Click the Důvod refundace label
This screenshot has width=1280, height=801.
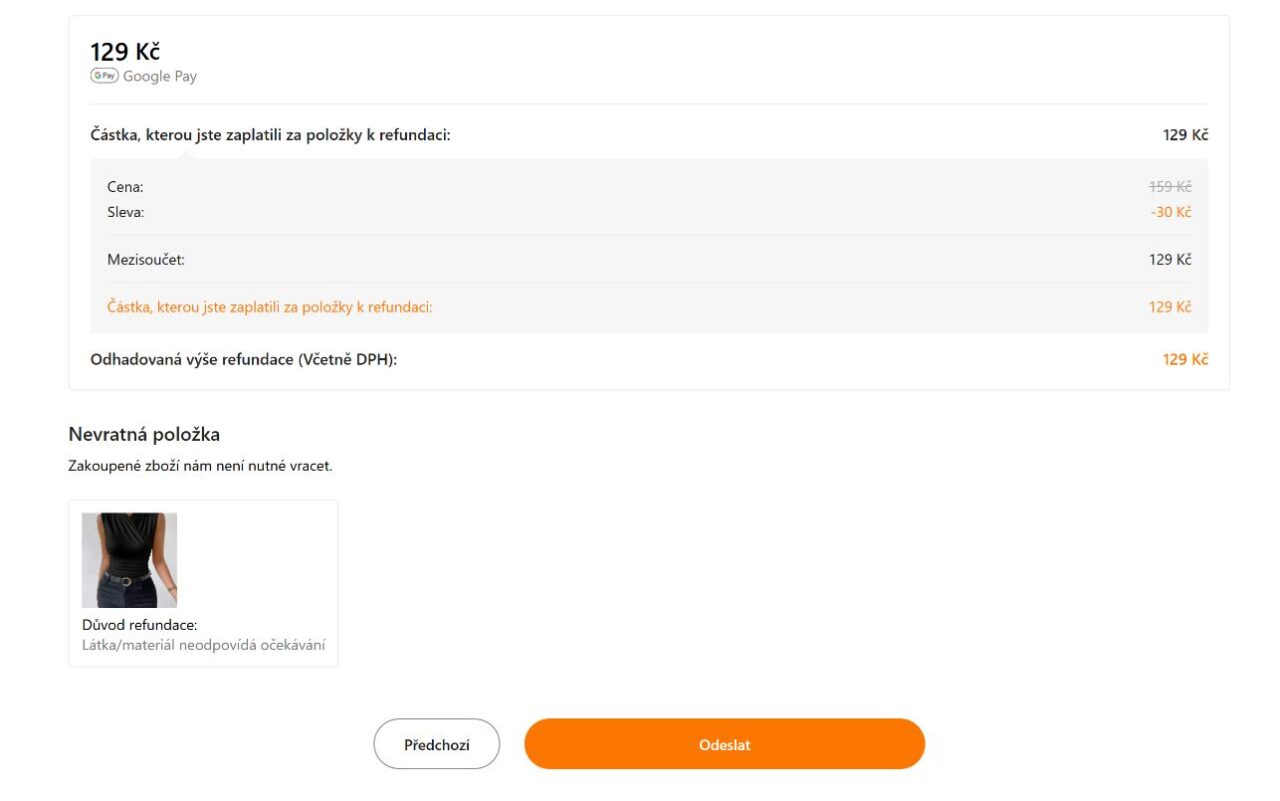(139, 625)
